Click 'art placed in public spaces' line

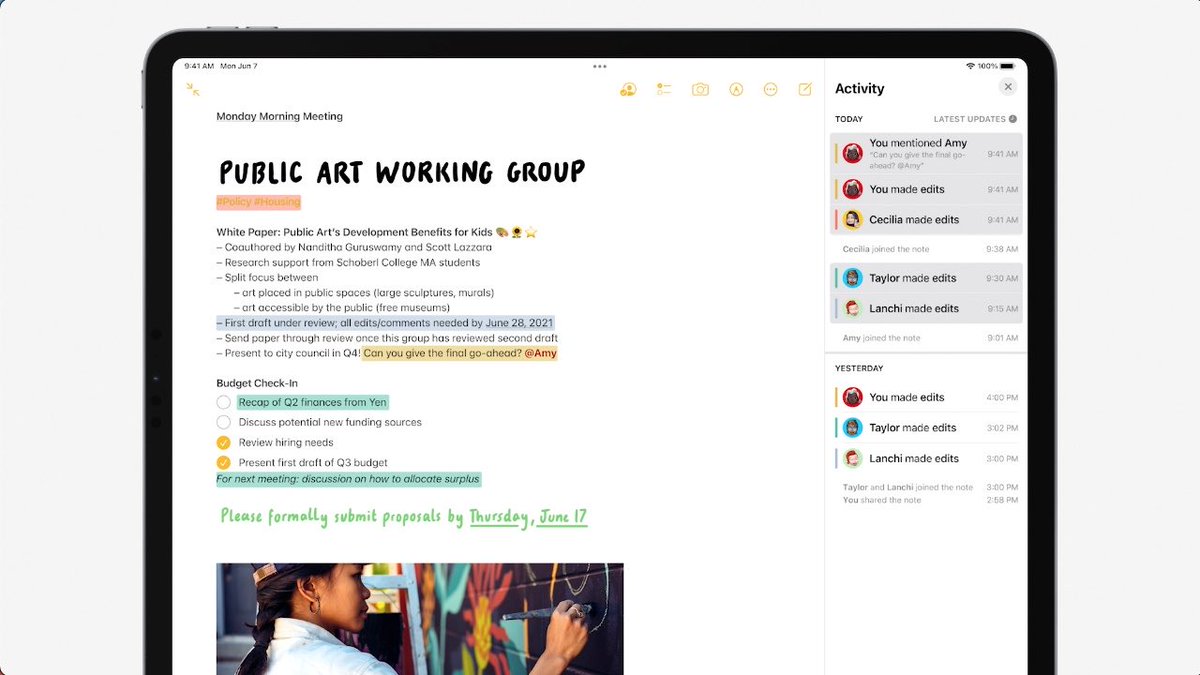(364, 293)
